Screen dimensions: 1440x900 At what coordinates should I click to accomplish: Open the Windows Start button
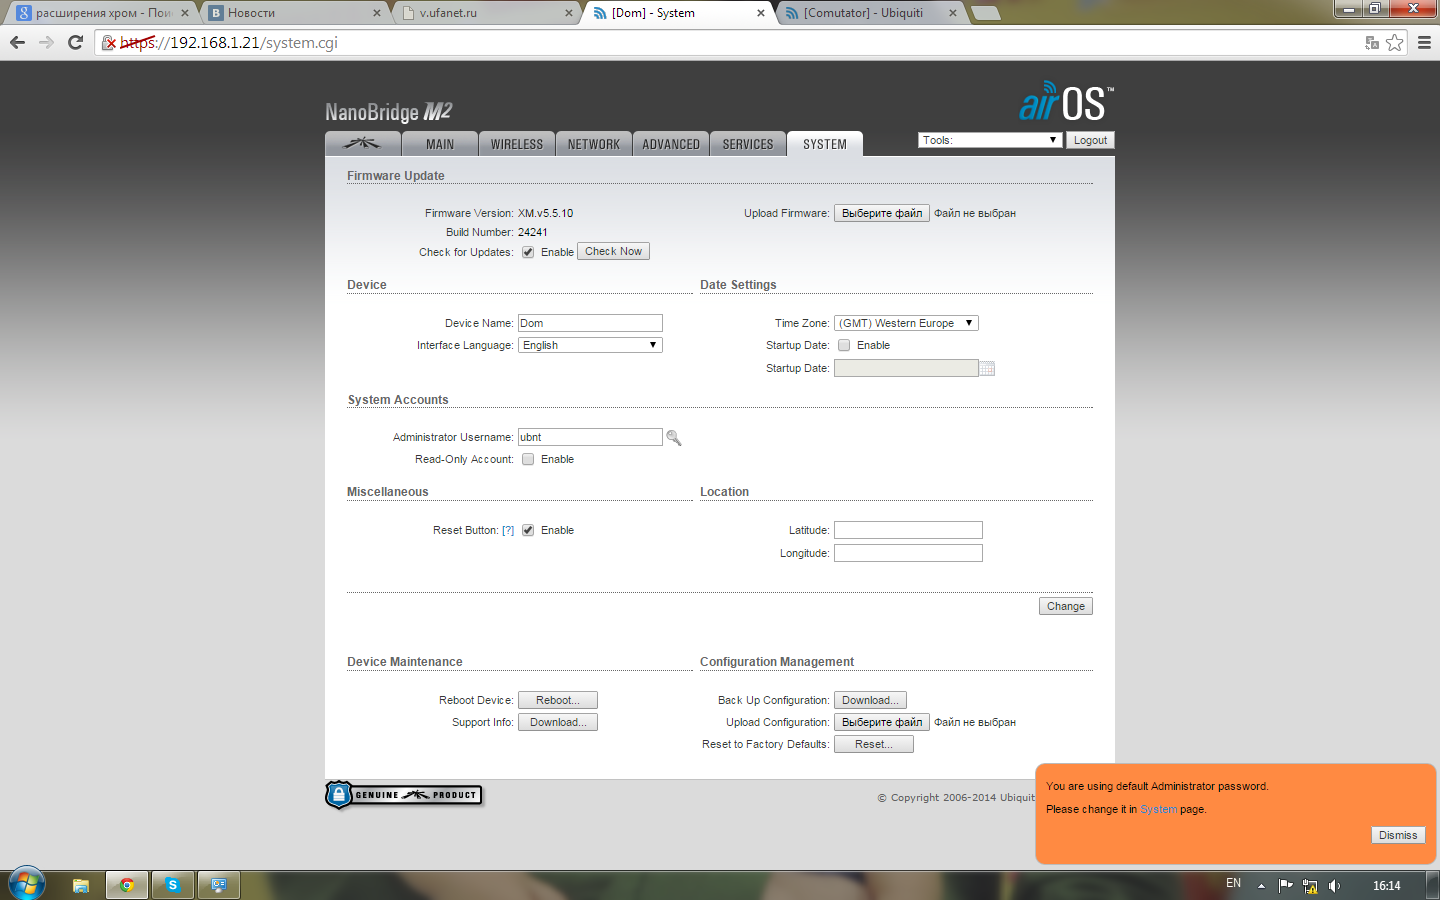26,884
